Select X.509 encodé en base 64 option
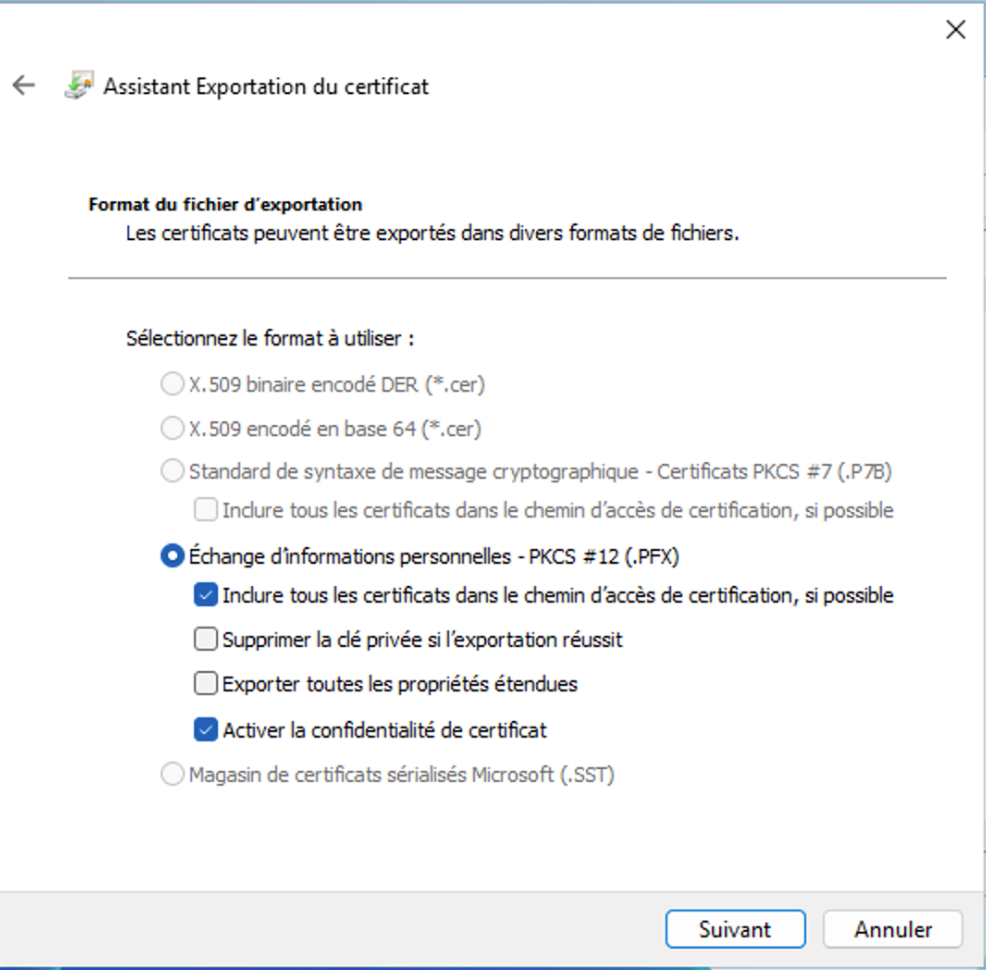986x970 pixels. [x=172, y=429]
